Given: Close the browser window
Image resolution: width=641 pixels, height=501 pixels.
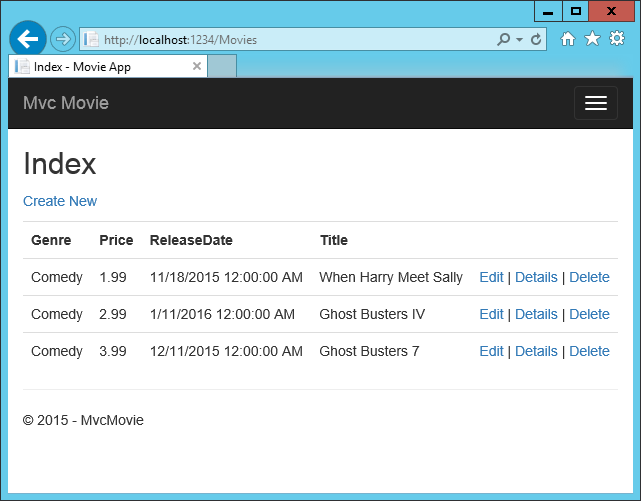Looking at the screenshot, I should point(612,11).
